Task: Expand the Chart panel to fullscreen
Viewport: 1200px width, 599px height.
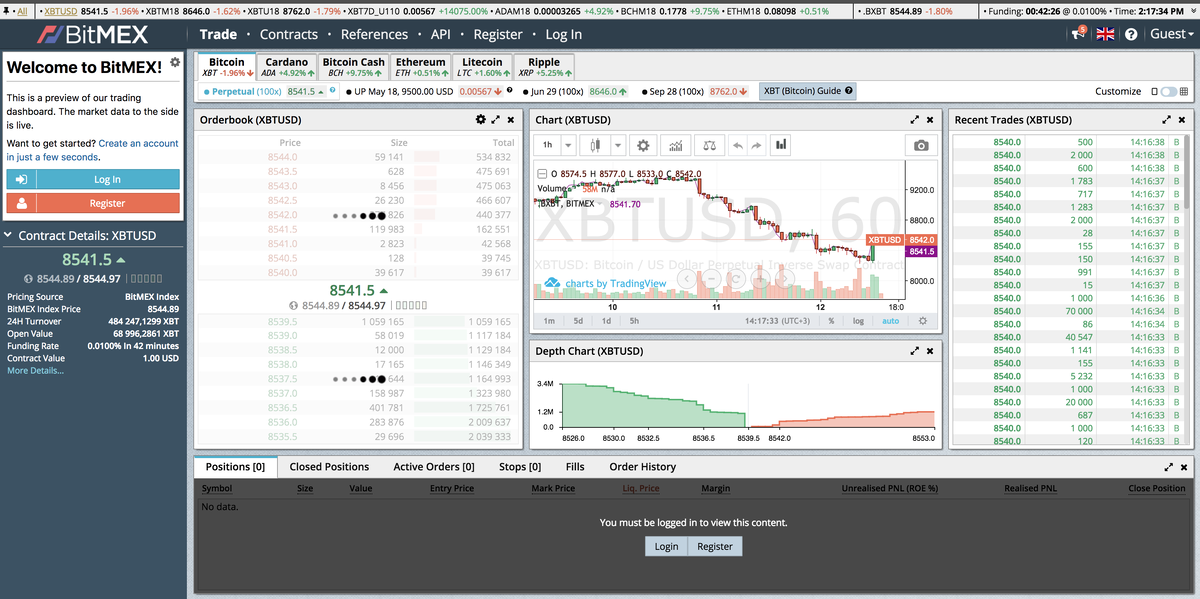Action: click(x=915, y=119)
